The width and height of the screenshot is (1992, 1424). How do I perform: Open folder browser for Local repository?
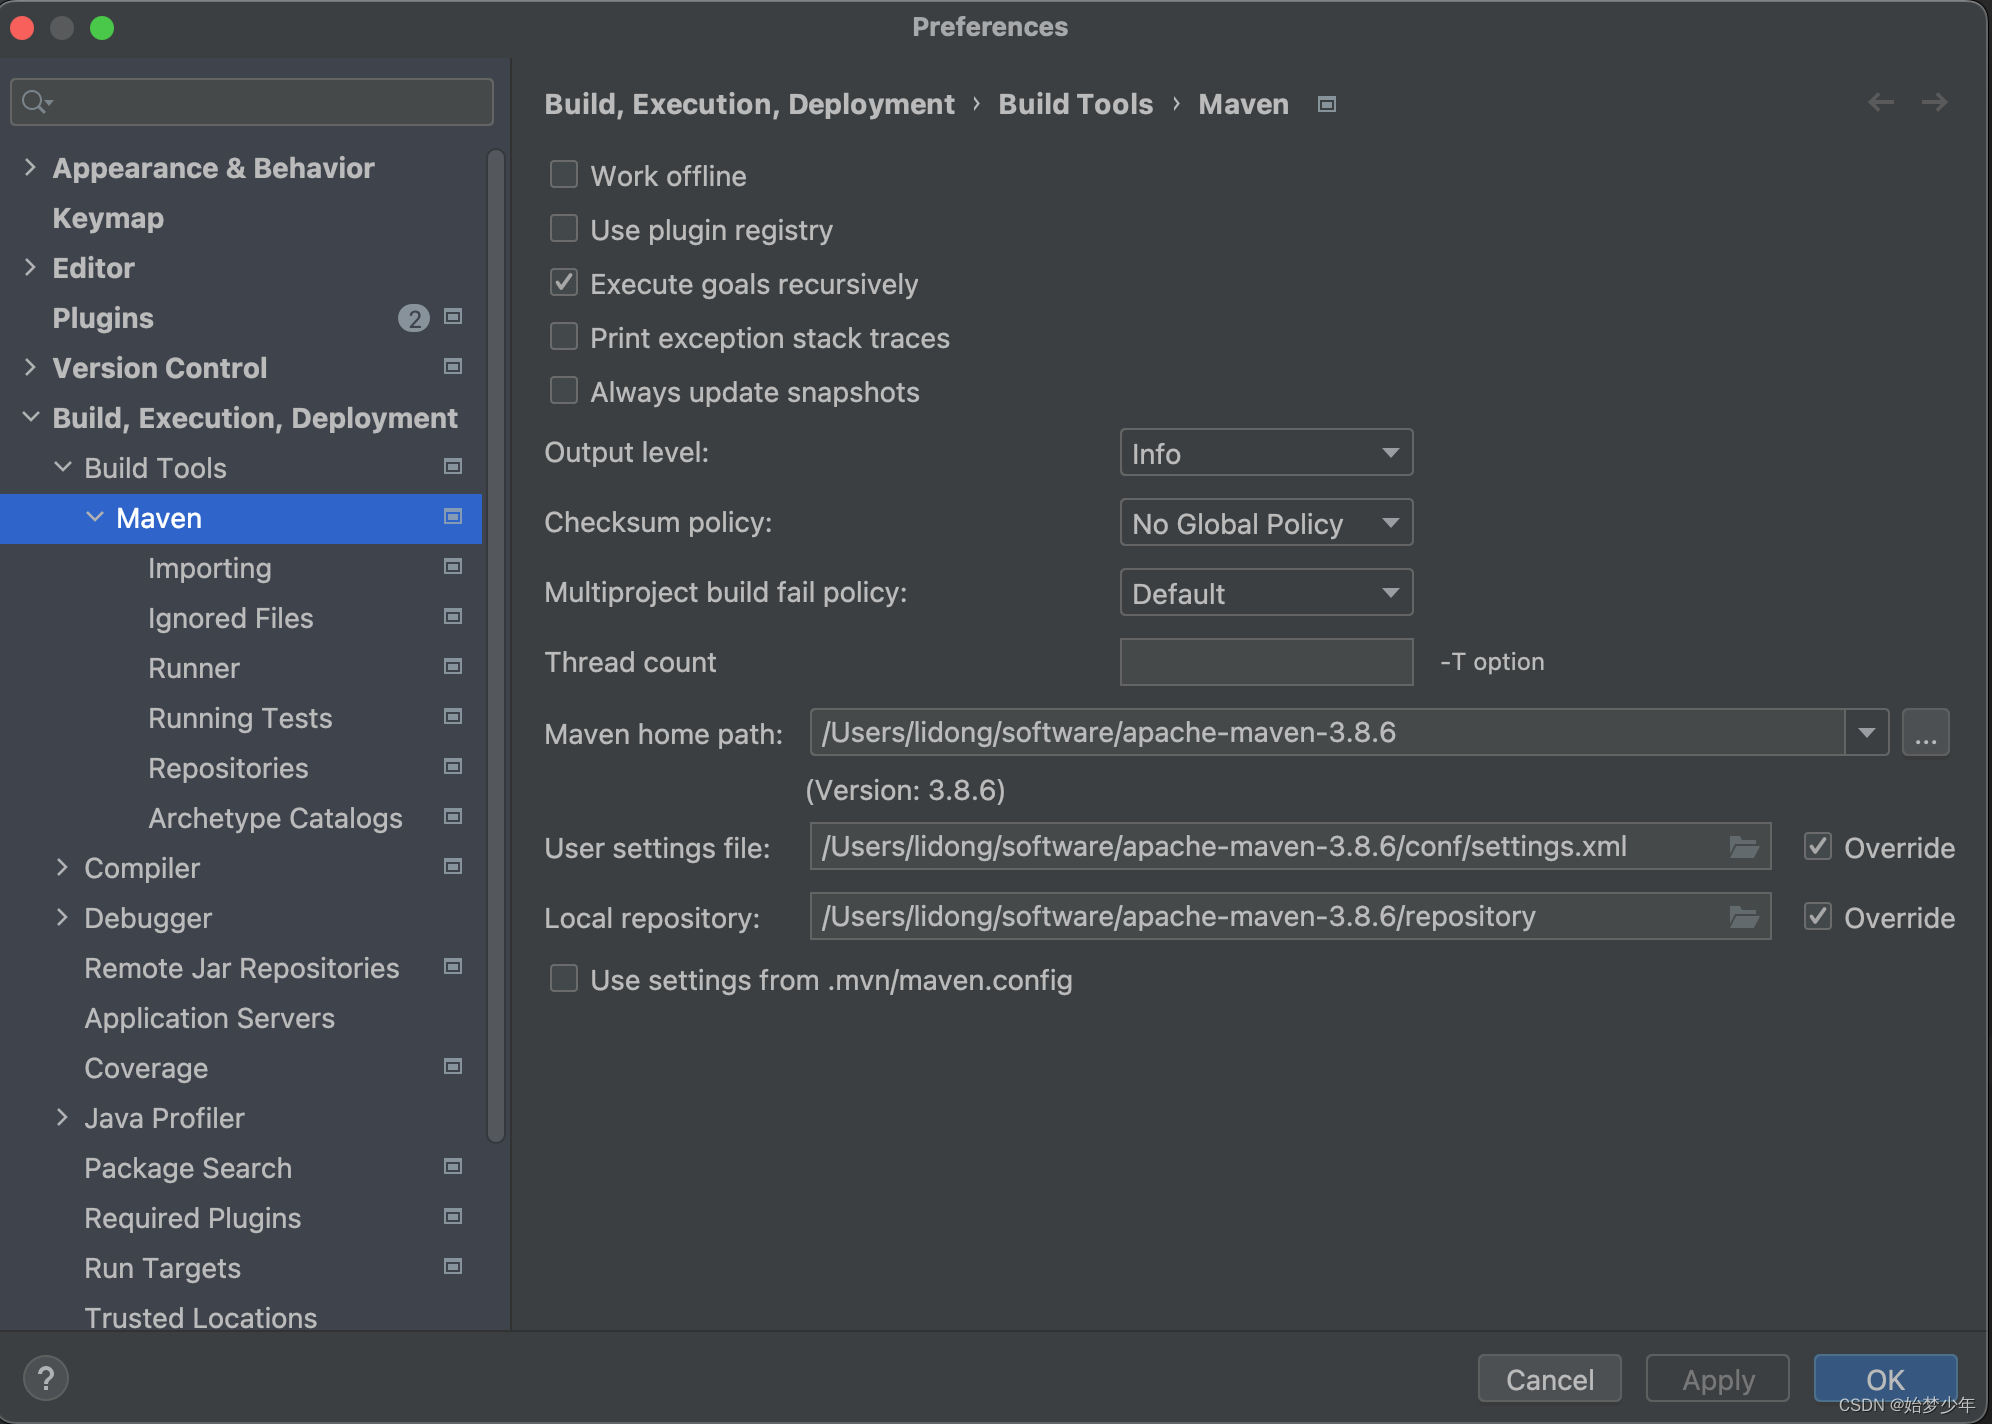point(1744,917)
